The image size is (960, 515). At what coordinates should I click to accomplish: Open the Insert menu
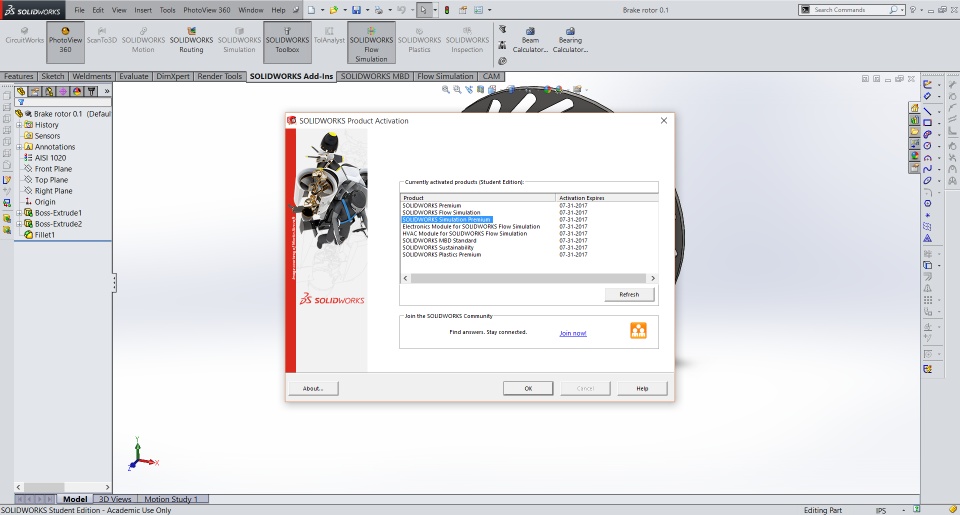143,10
